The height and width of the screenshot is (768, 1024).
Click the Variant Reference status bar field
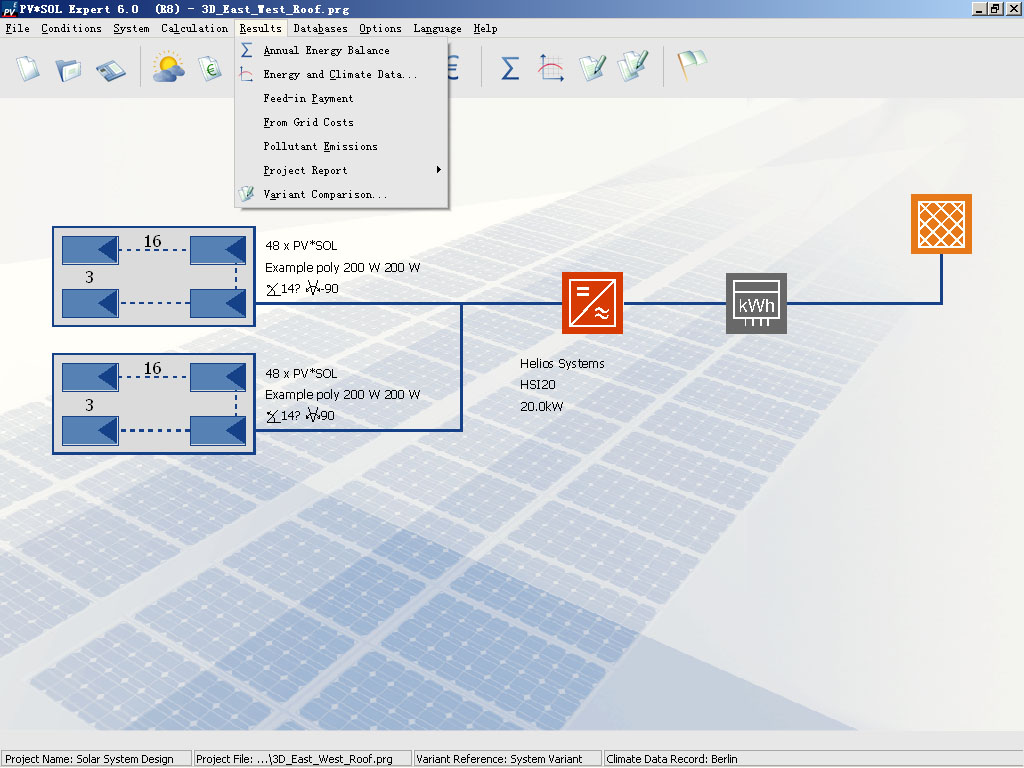[x=507, y=759]
